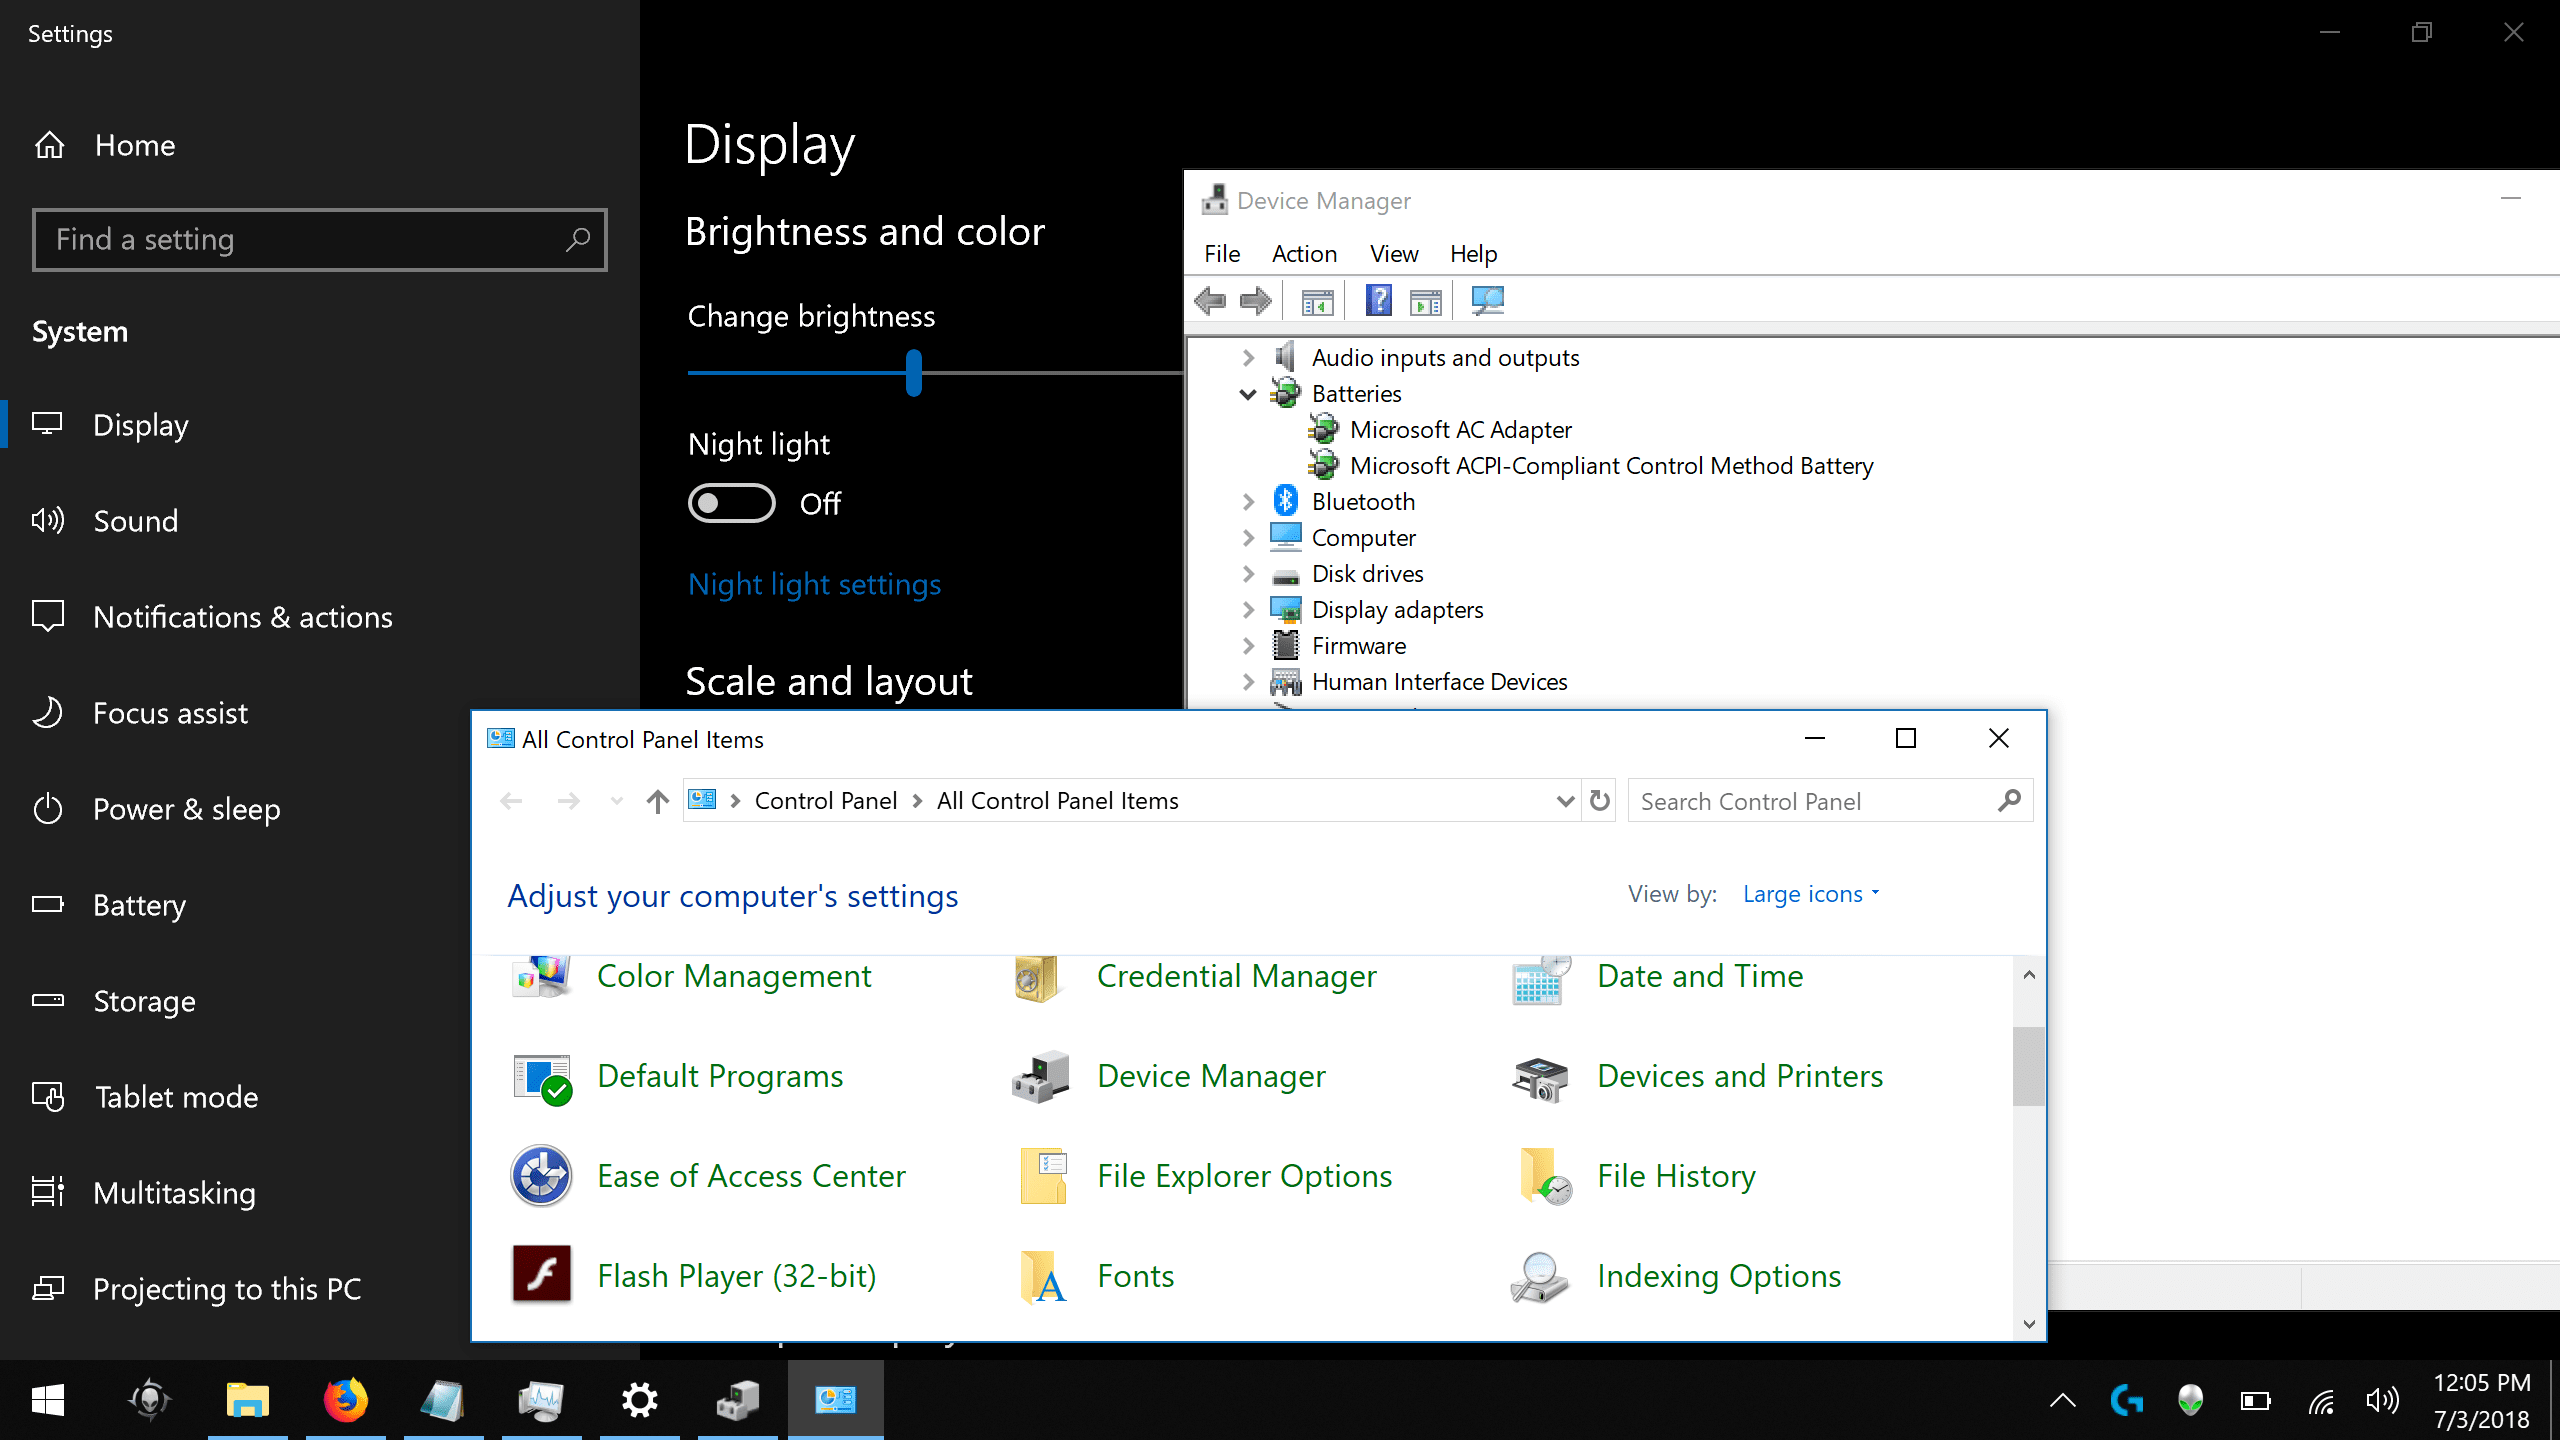Open Device Manager Help menu
The image size is (2560, 1440).
[1473, 254]
